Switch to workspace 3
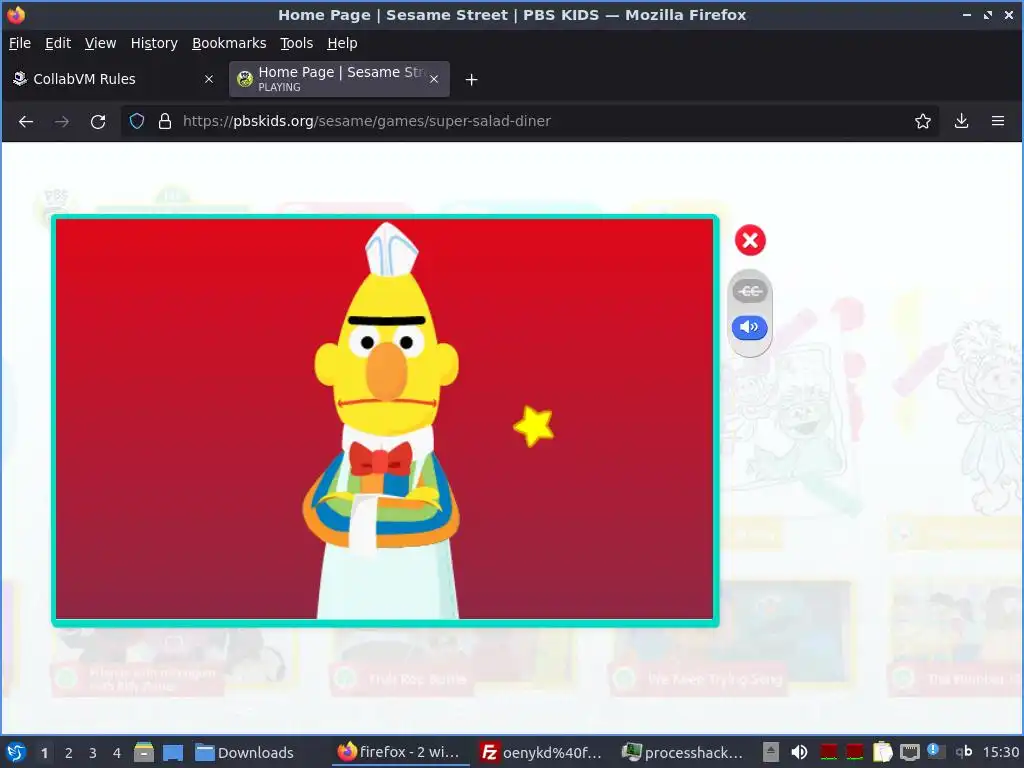The width and height of the screenshot is (1024, 768). tap(93, 753)
